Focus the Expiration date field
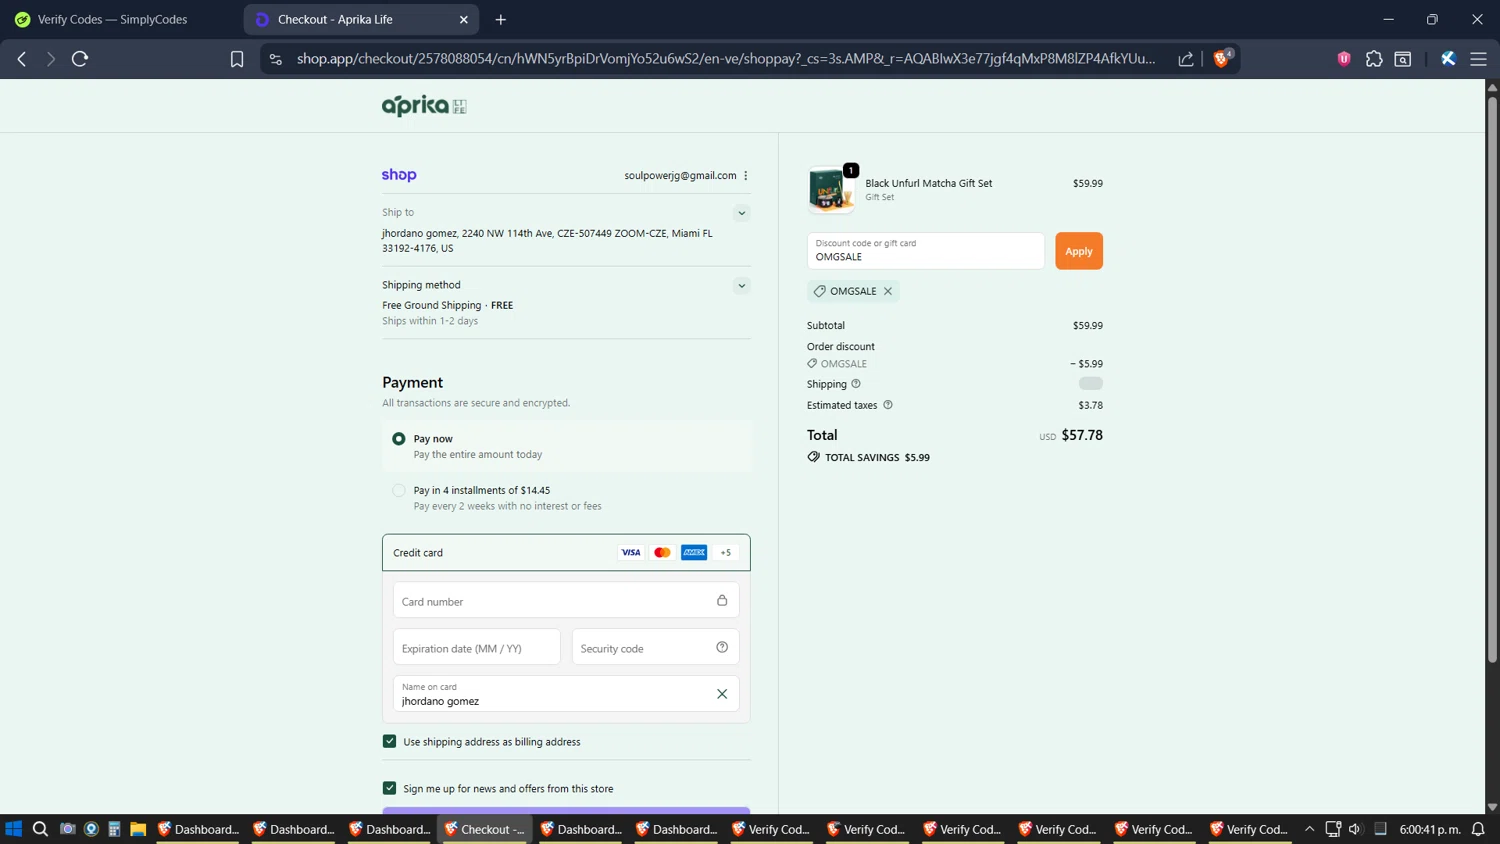Image resolution: width=1500 pixels, height=844 pixels. point(477,648)
